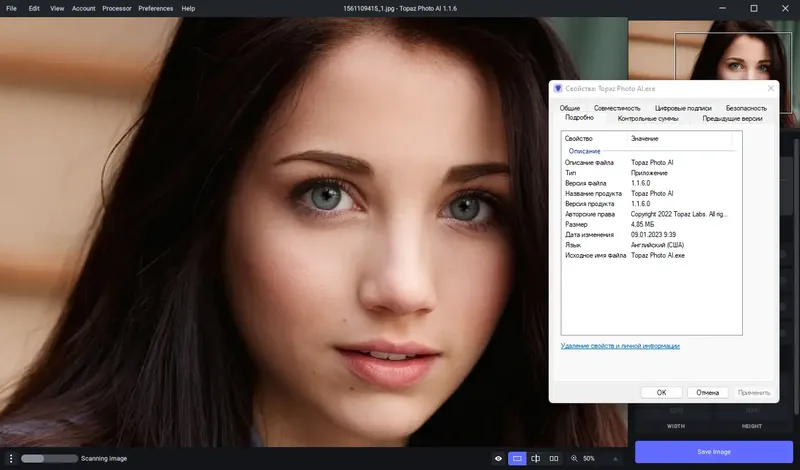Select the side-by-side view icon

tap(554, 458)
